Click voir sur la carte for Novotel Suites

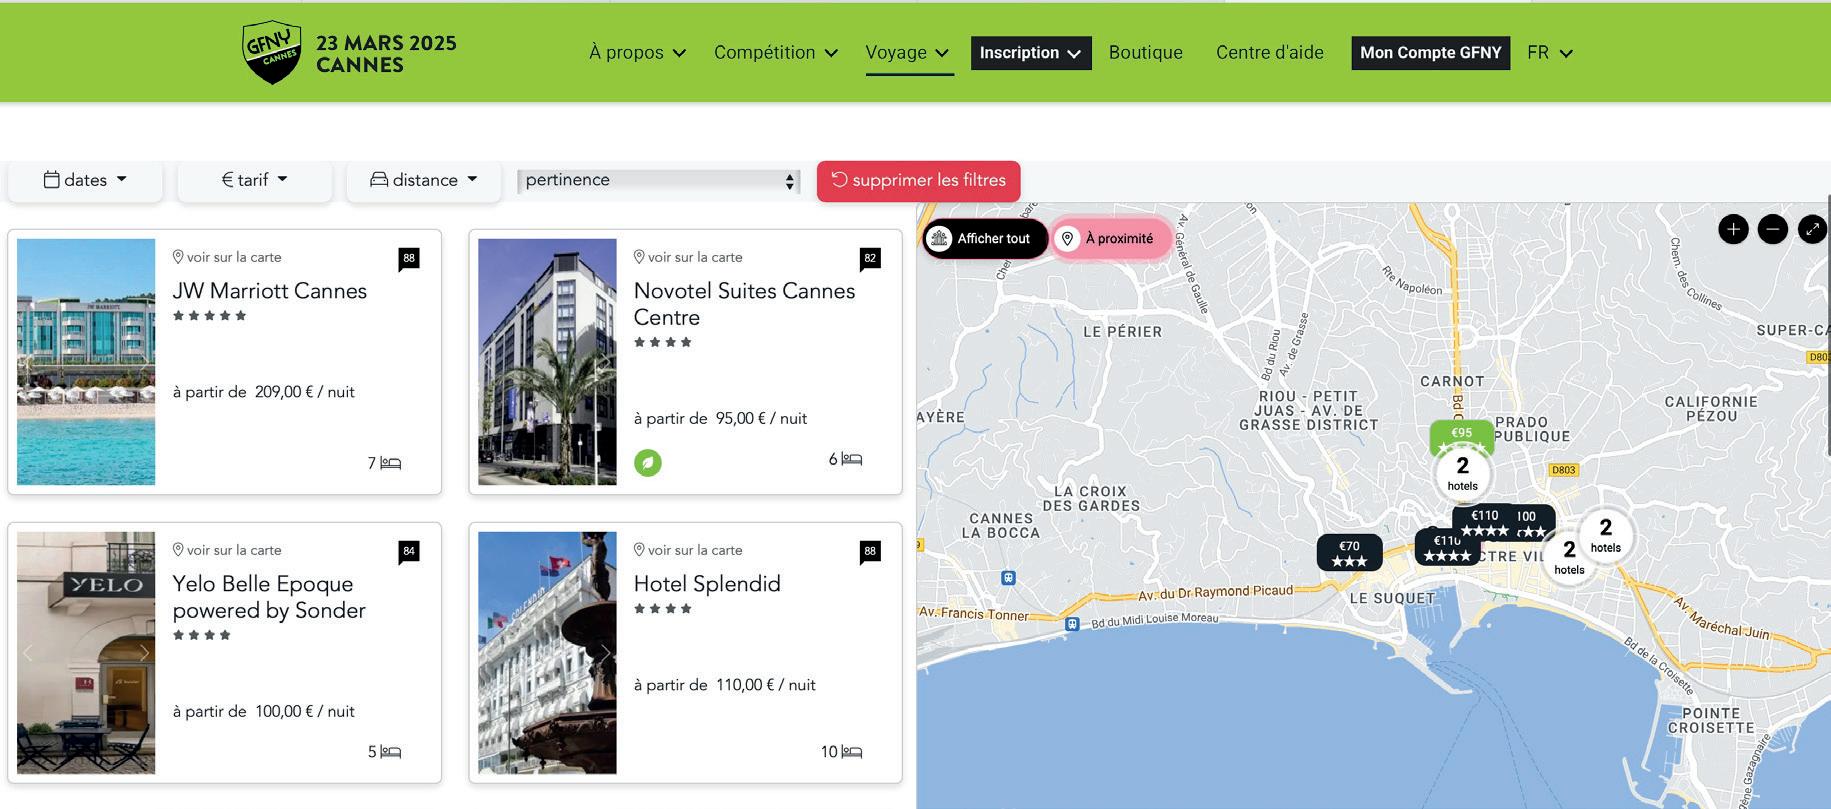point(688,257)
